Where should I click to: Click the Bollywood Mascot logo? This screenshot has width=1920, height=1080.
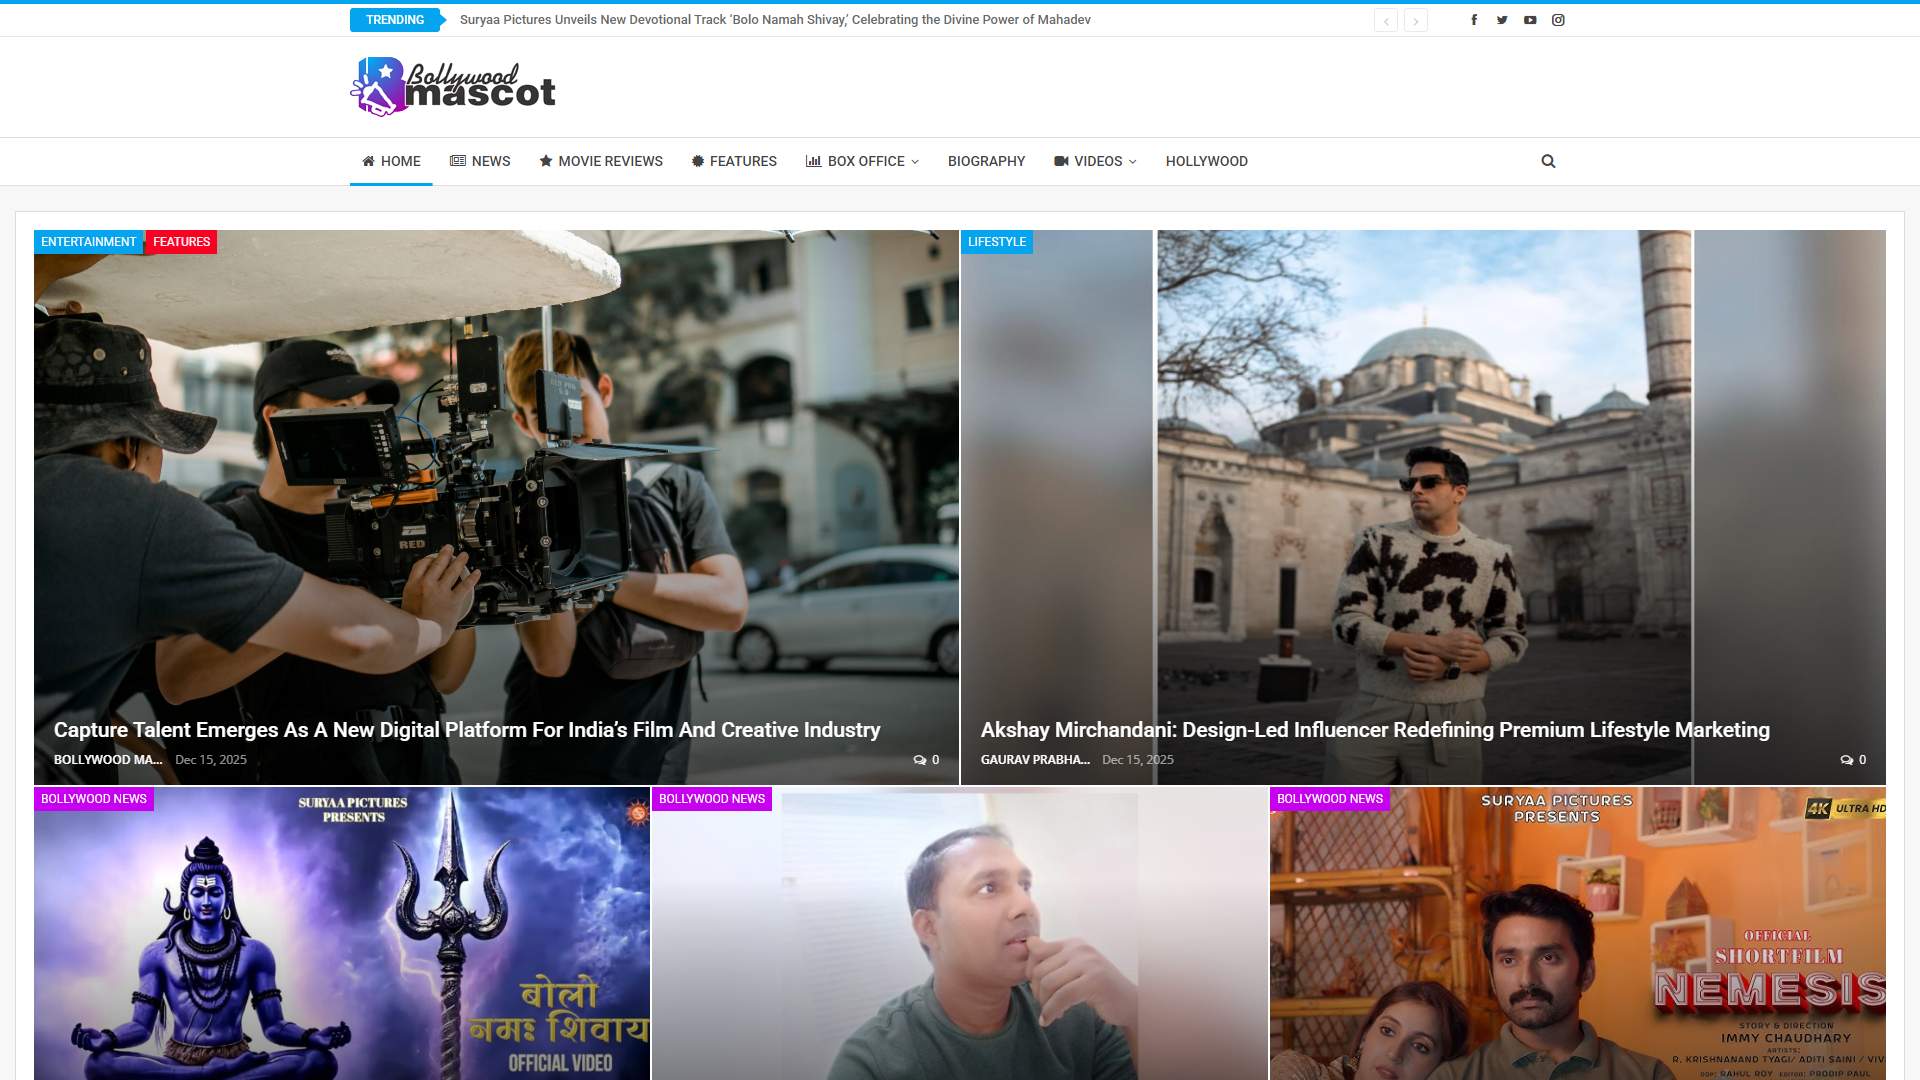pos(453,87)
